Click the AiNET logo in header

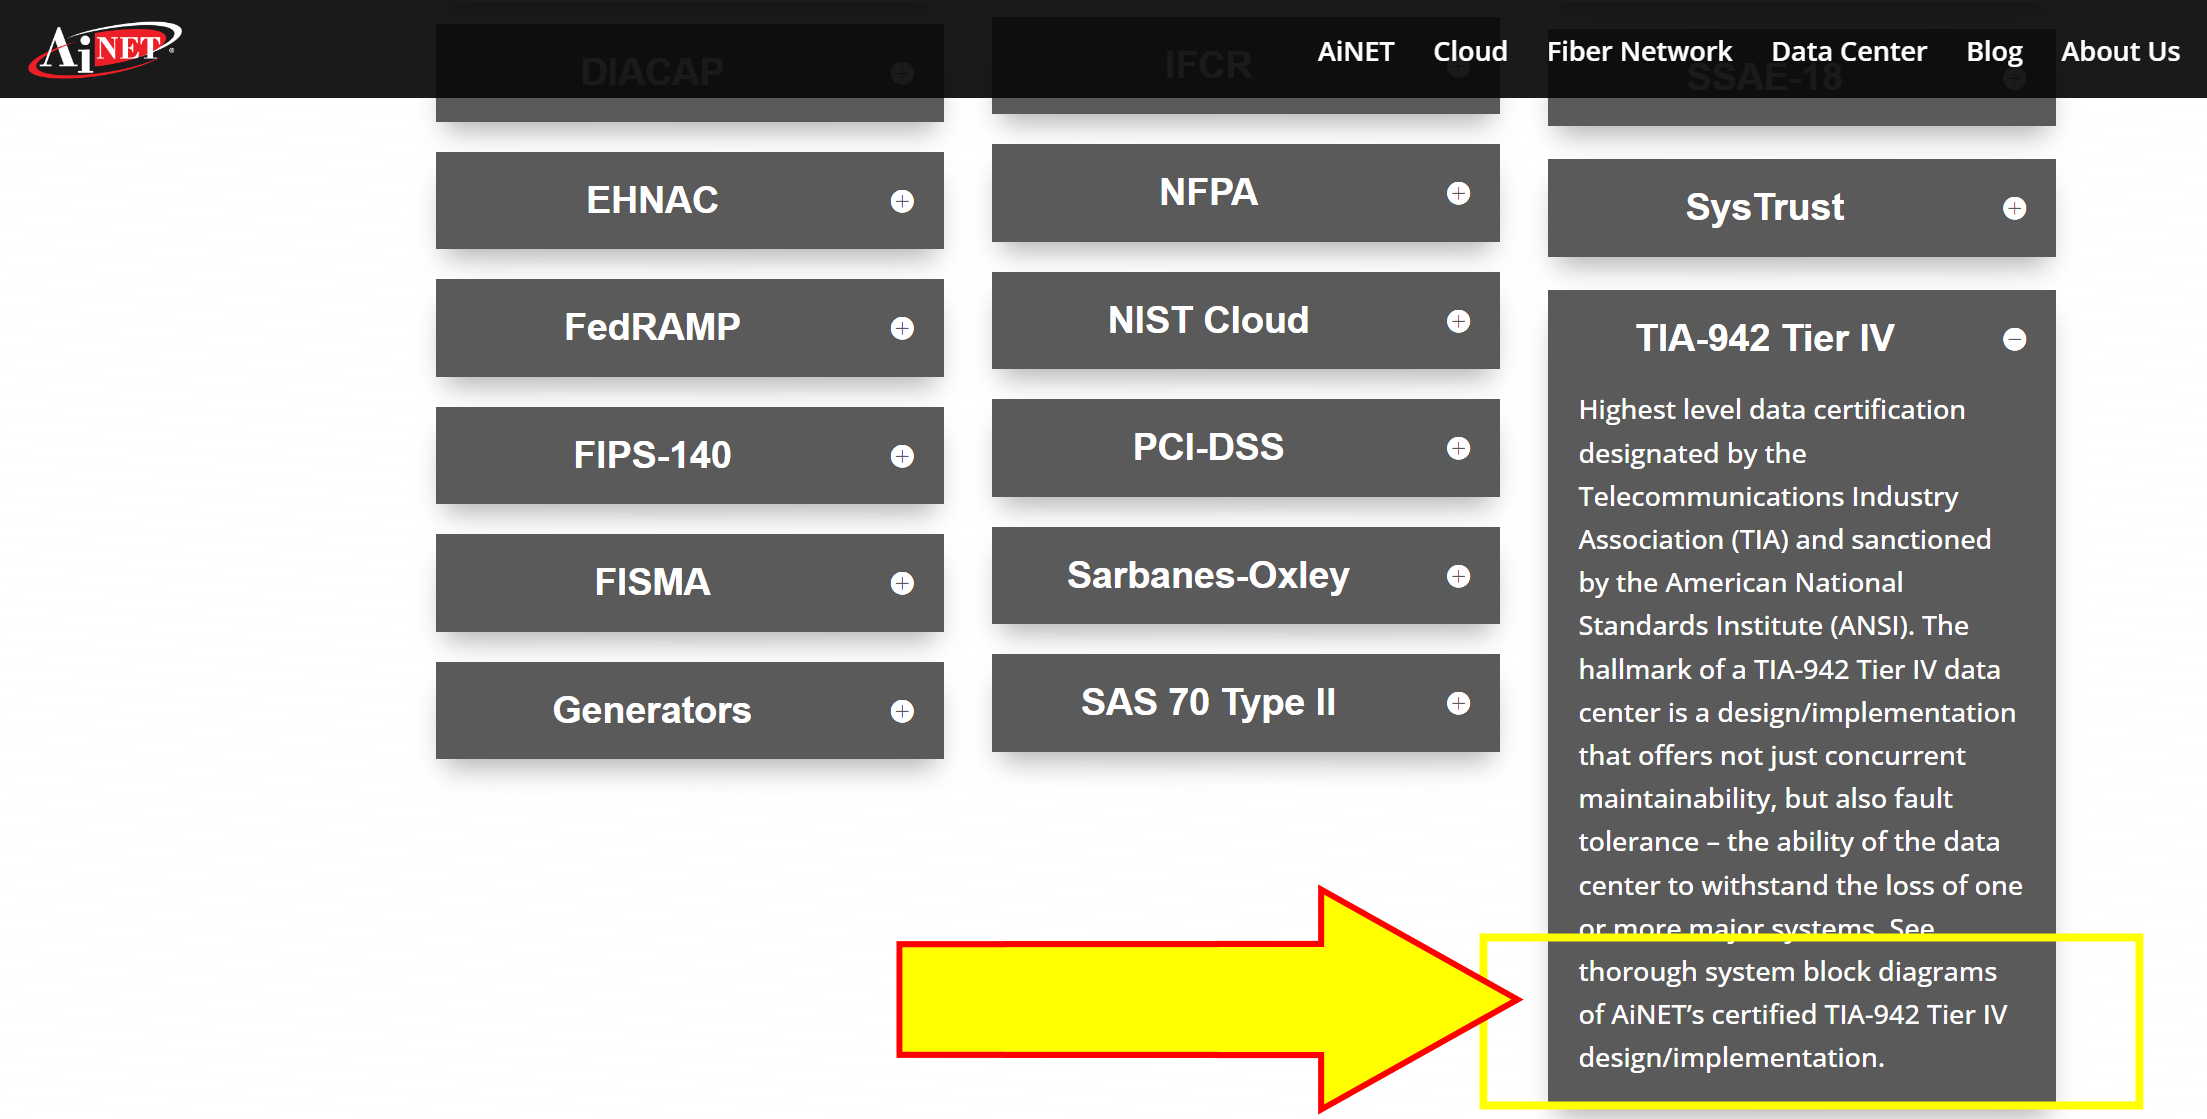click(x=105, y=48)
